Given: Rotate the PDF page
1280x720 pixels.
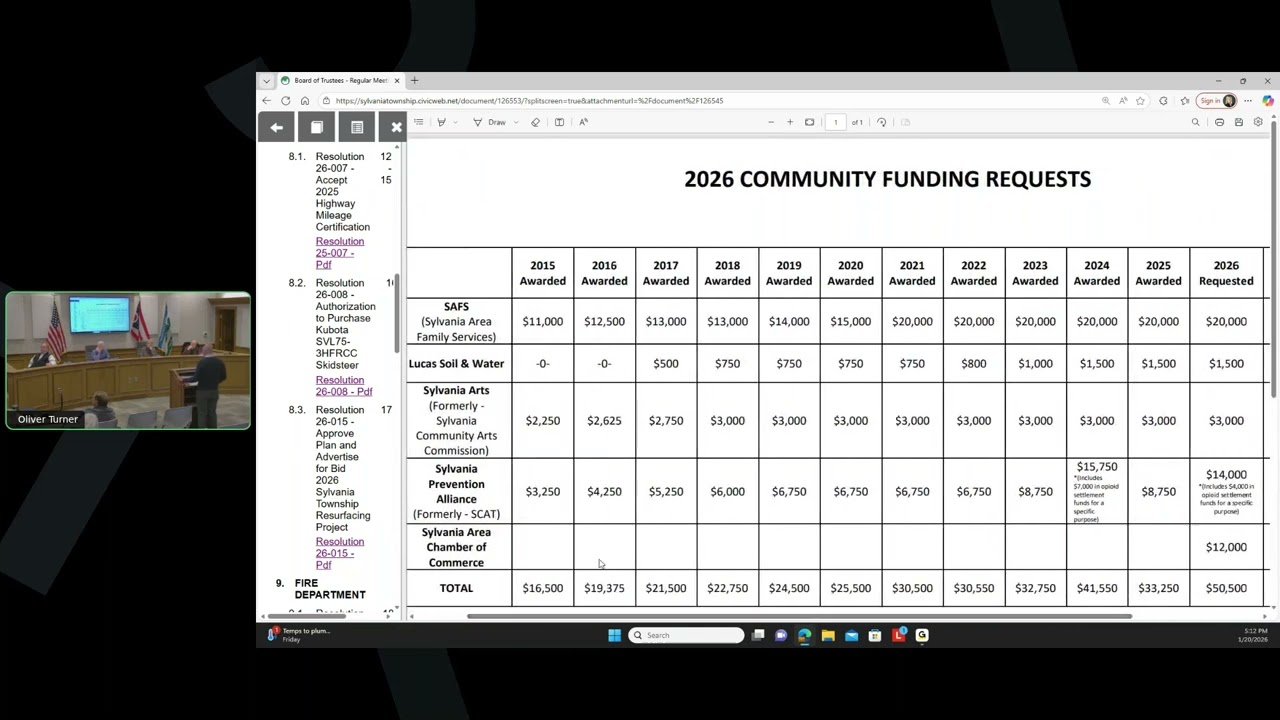Looking at the screenshot, I should [x=882, y=122].
